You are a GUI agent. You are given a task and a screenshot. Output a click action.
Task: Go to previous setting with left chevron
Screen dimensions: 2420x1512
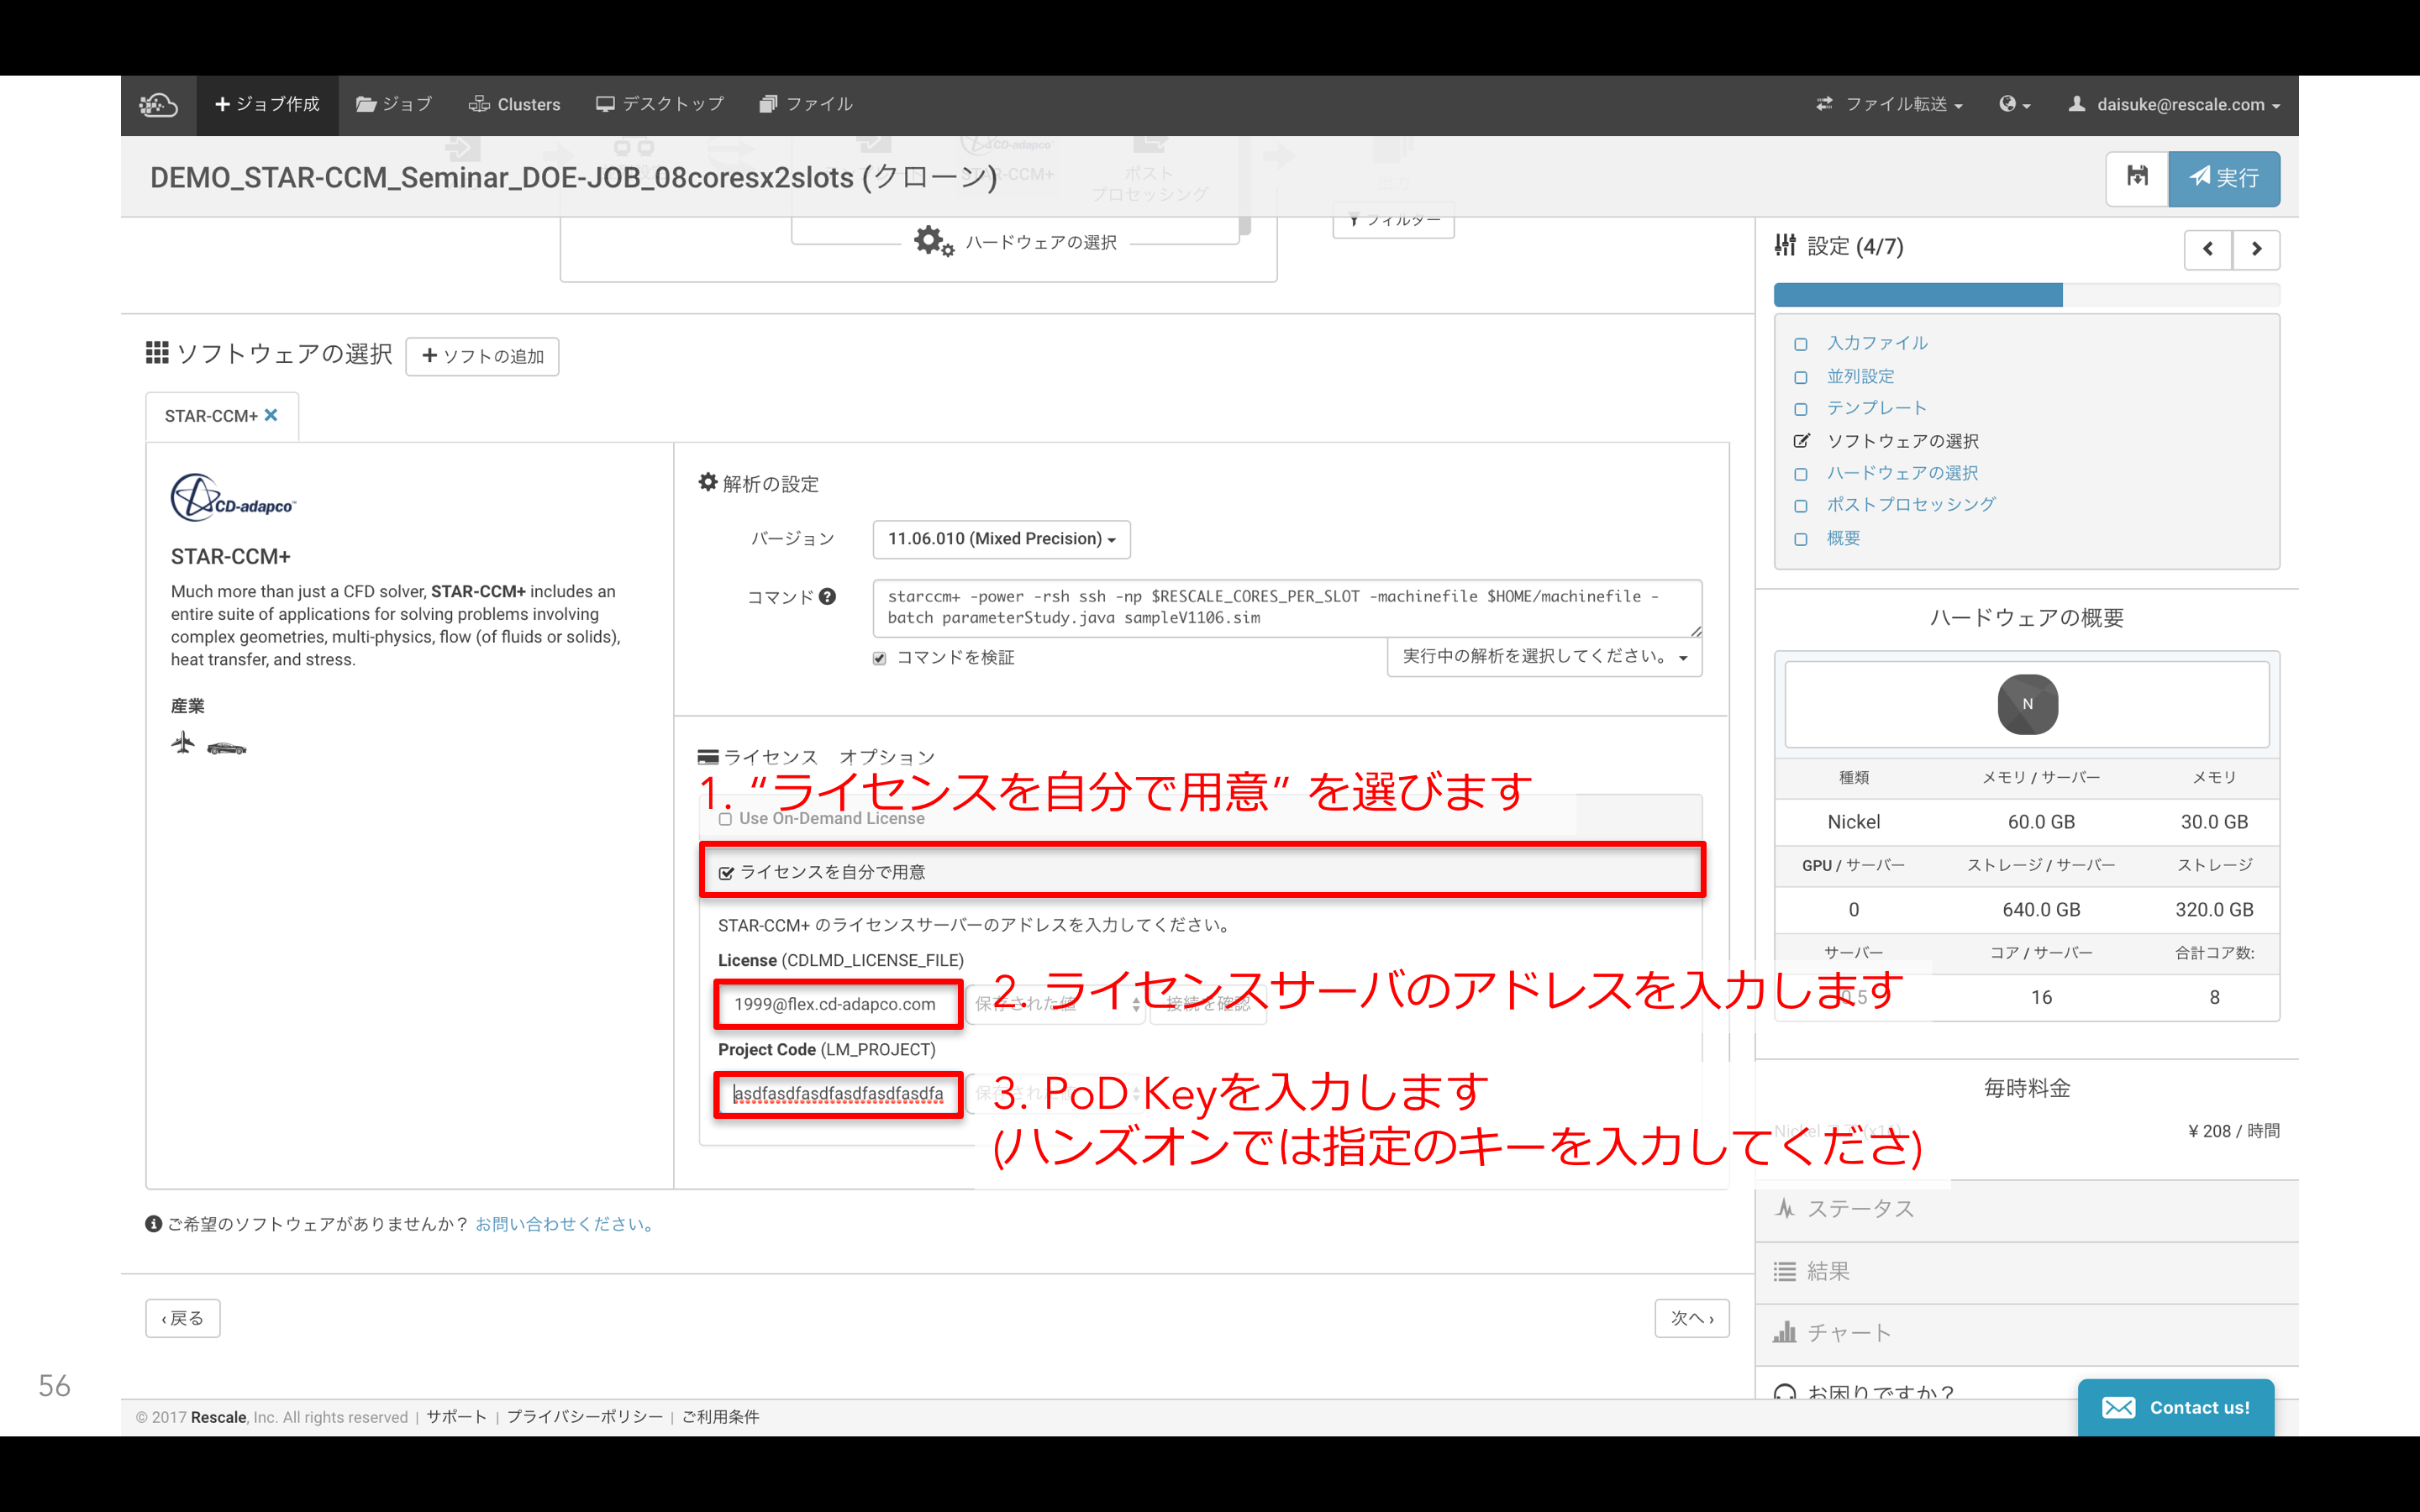[2207, 249]
